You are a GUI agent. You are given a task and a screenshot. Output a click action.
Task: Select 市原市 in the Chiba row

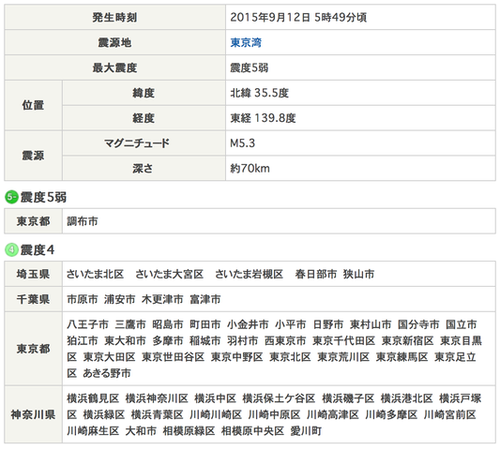click(x=82, y=299)
